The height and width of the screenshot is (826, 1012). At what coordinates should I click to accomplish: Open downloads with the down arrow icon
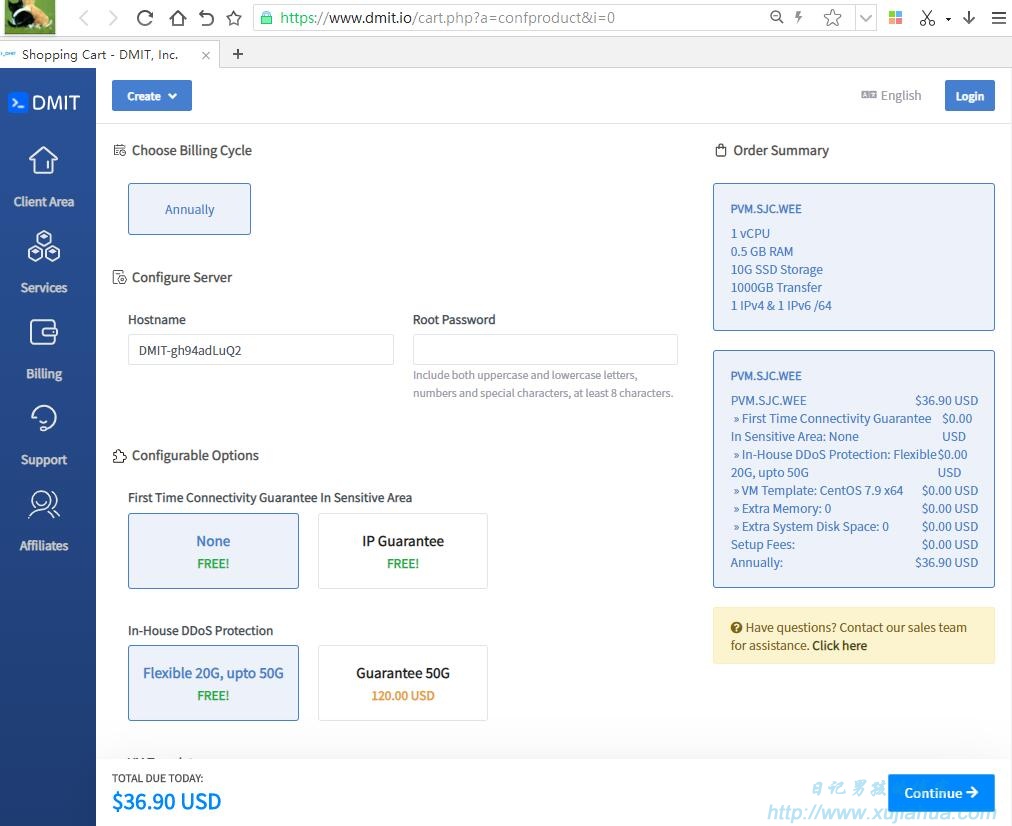pyautogui.click(x=969, y=17)
